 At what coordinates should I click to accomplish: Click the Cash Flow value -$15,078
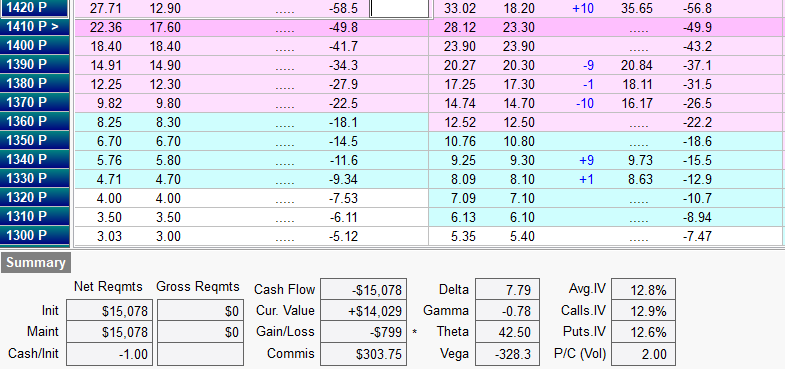point(363,289)
